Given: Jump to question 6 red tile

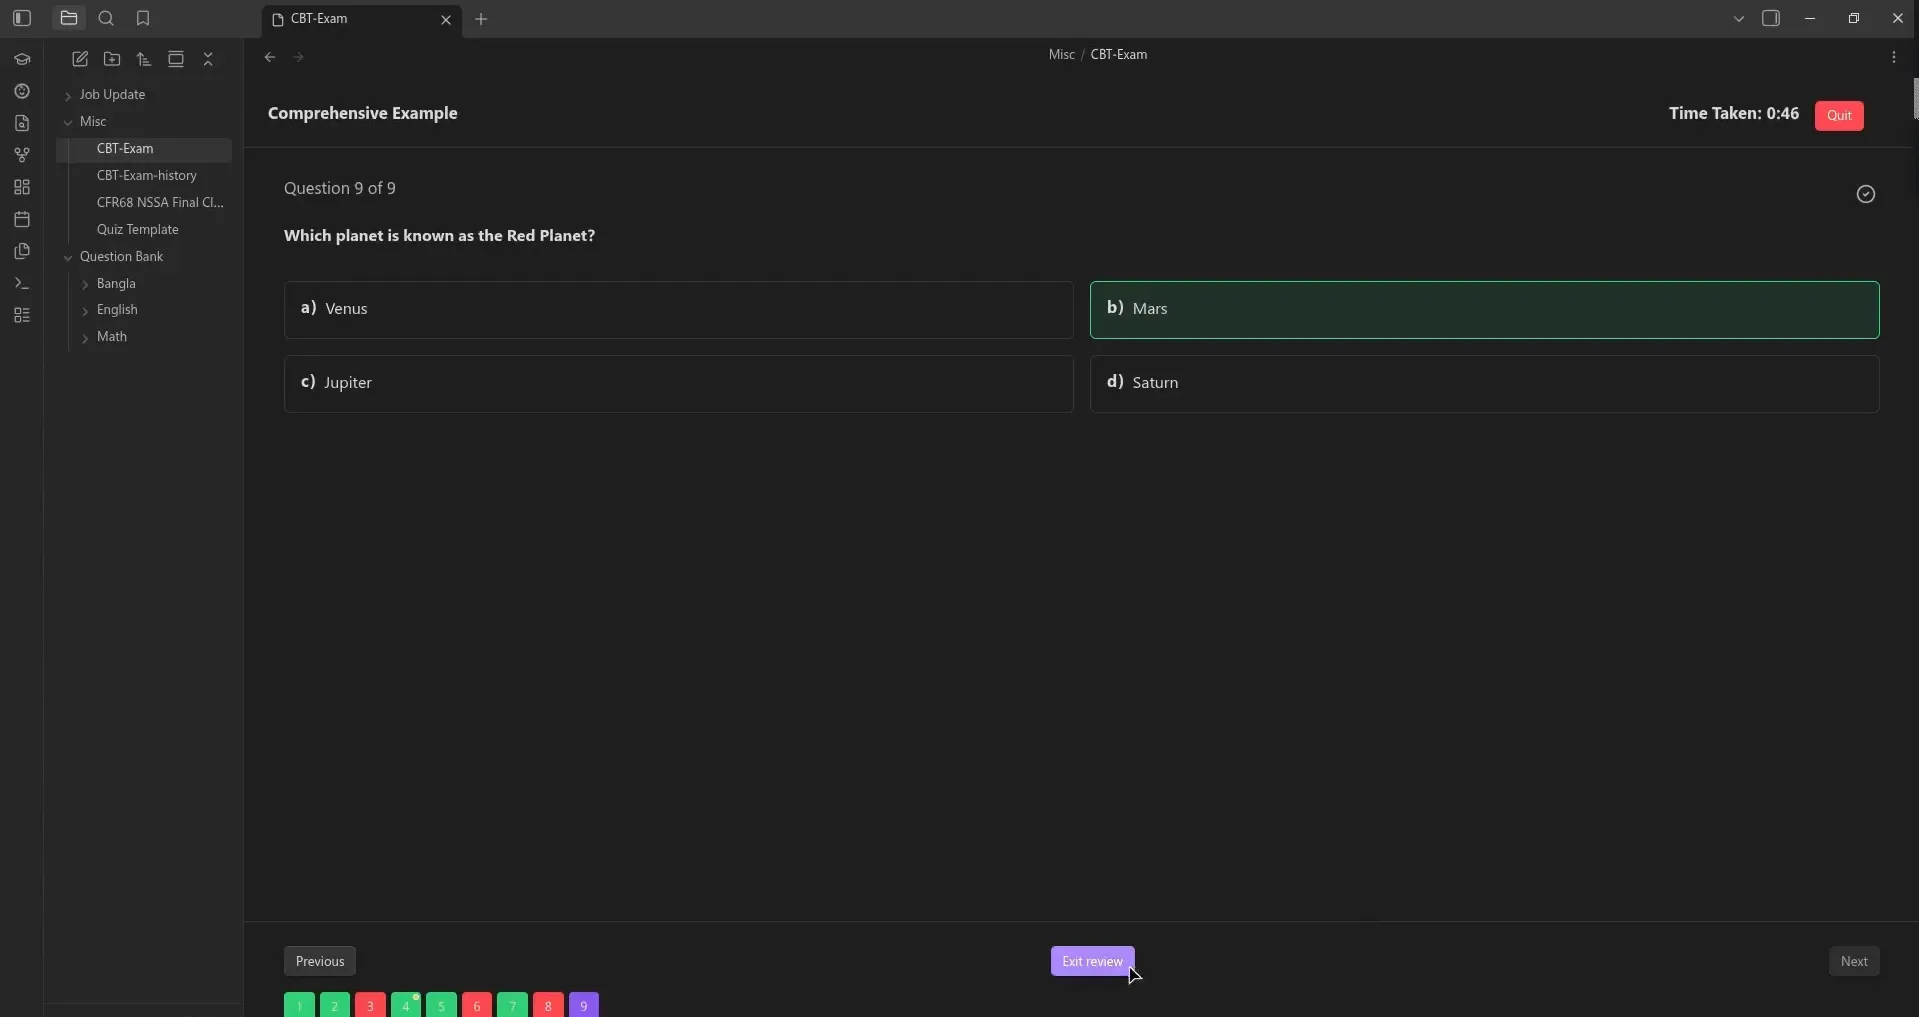Looking at the screenshot, I should tap(477, 1005).
